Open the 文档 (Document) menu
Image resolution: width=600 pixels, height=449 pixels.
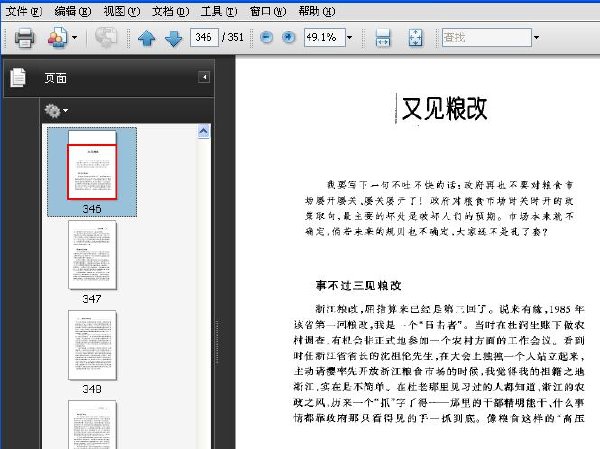[x=170, y=11]
